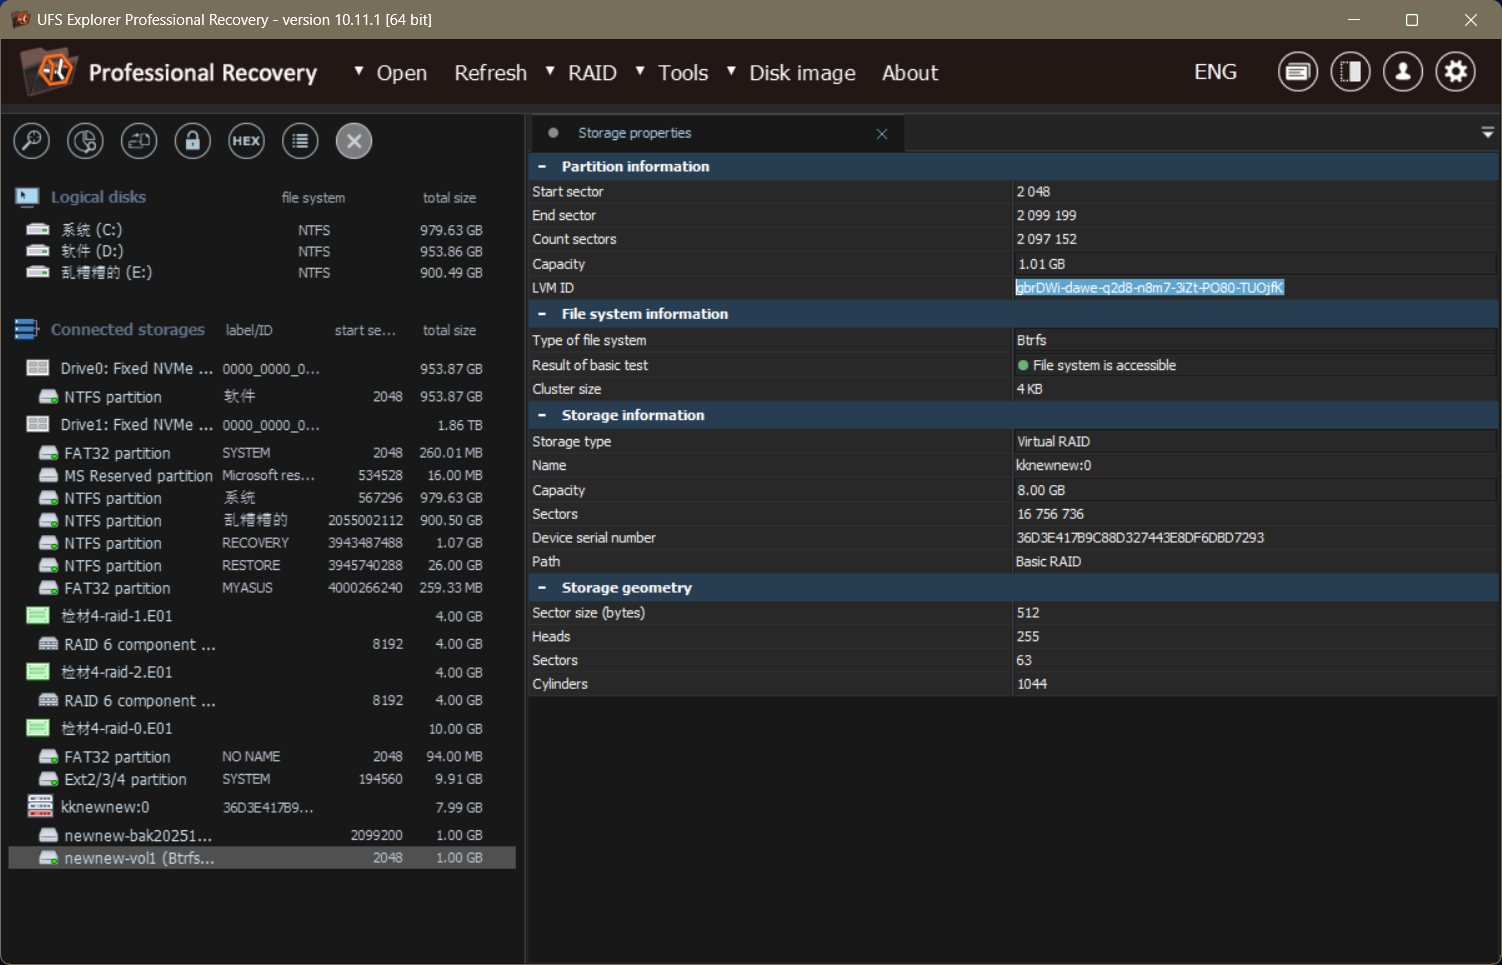Open the Disk image dropdown arrow
This screenshot has height=965, width=1502.
731,71
